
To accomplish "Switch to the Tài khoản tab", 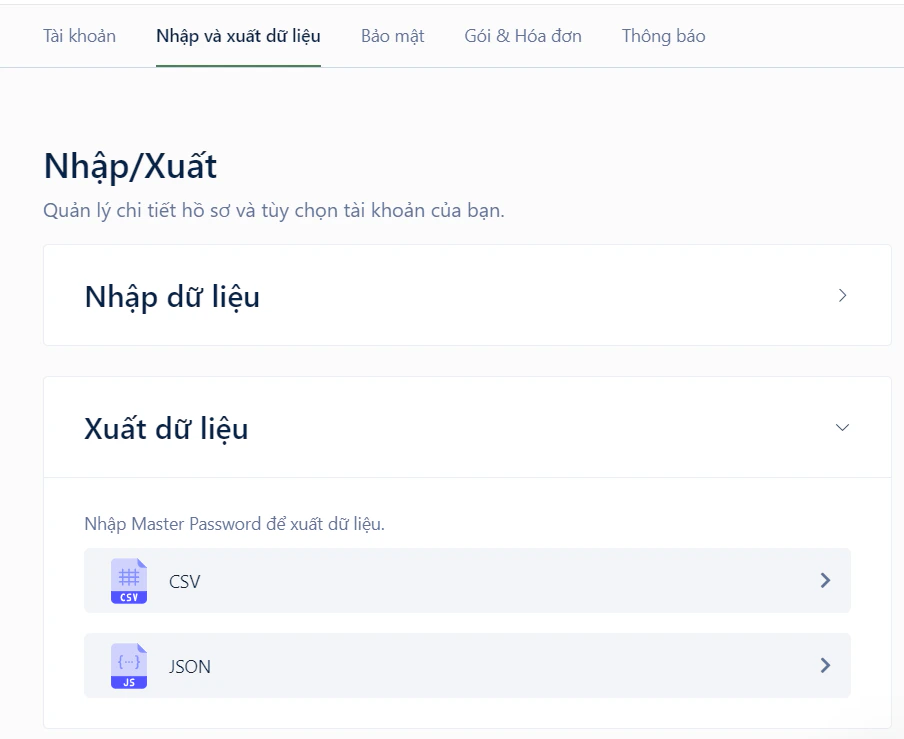I will tap(79, 35).
